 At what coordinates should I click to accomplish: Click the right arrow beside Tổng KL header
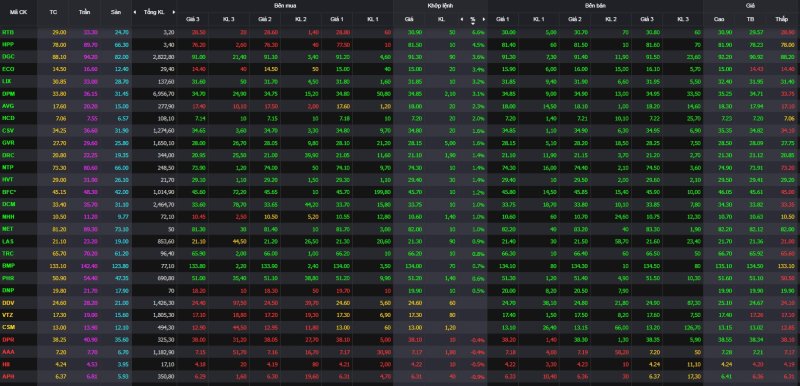pos(174,12)
